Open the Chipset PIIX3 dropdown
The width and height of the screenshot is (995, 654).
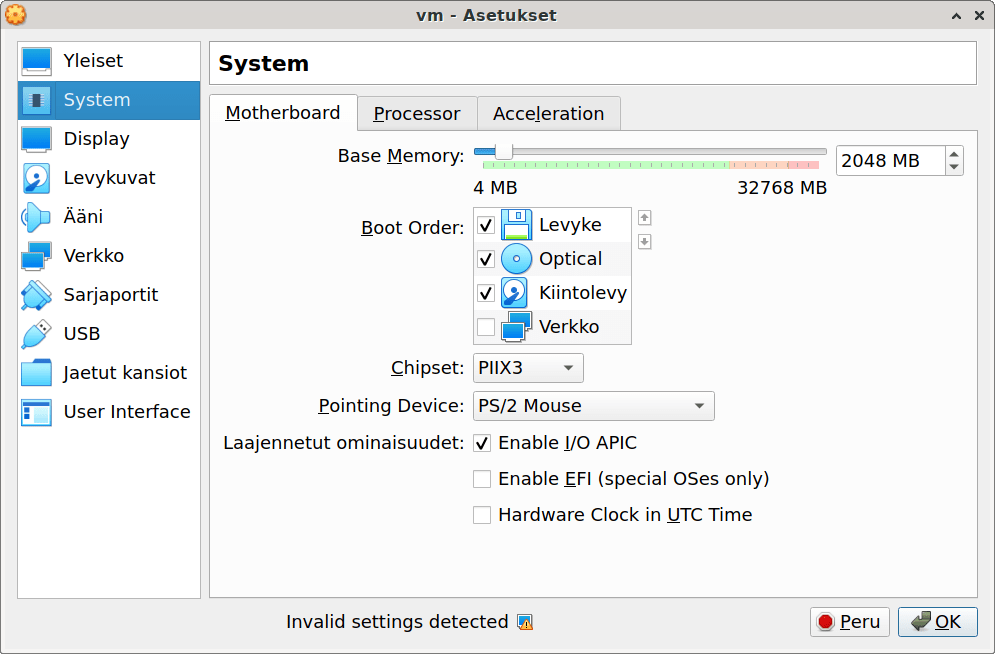click(528, 368)
